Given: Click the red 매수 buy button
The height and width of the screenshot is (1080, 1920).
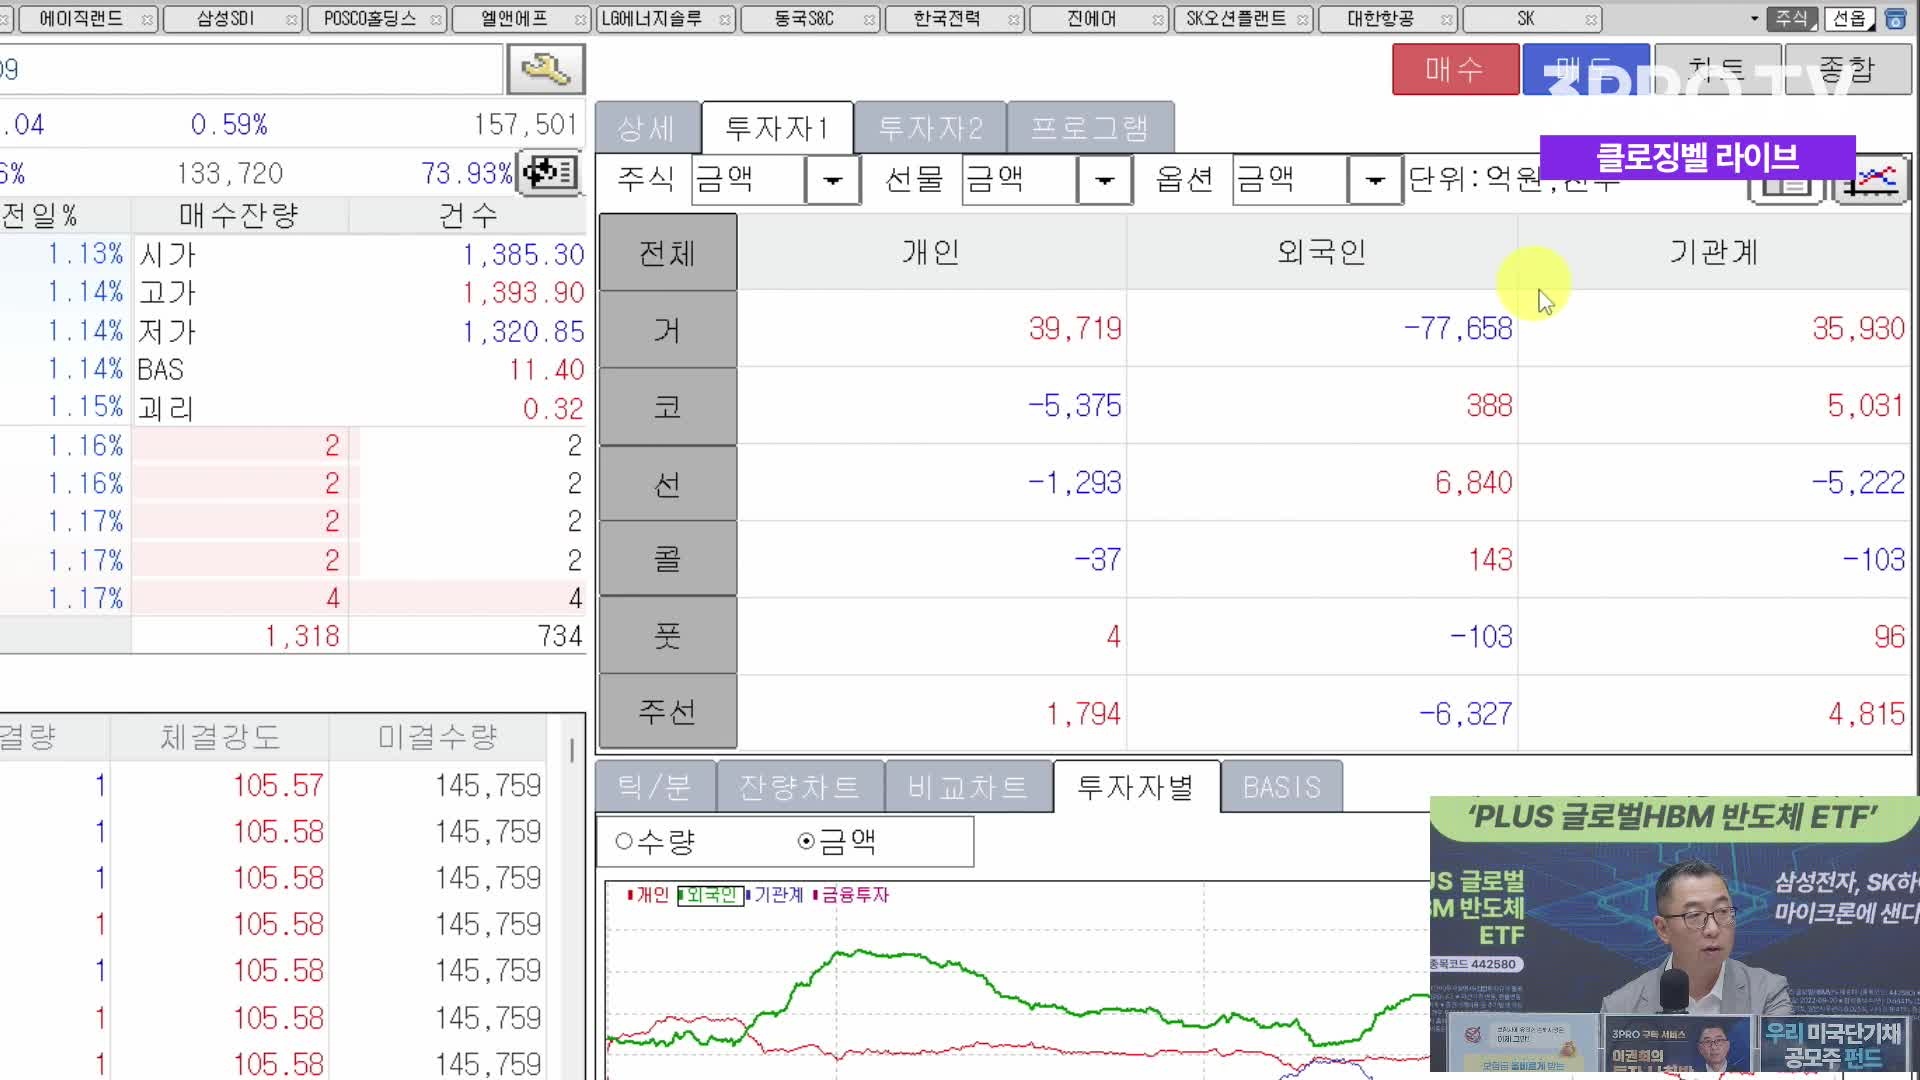Looking at the screenshot, I should [x=1455, y=69].
